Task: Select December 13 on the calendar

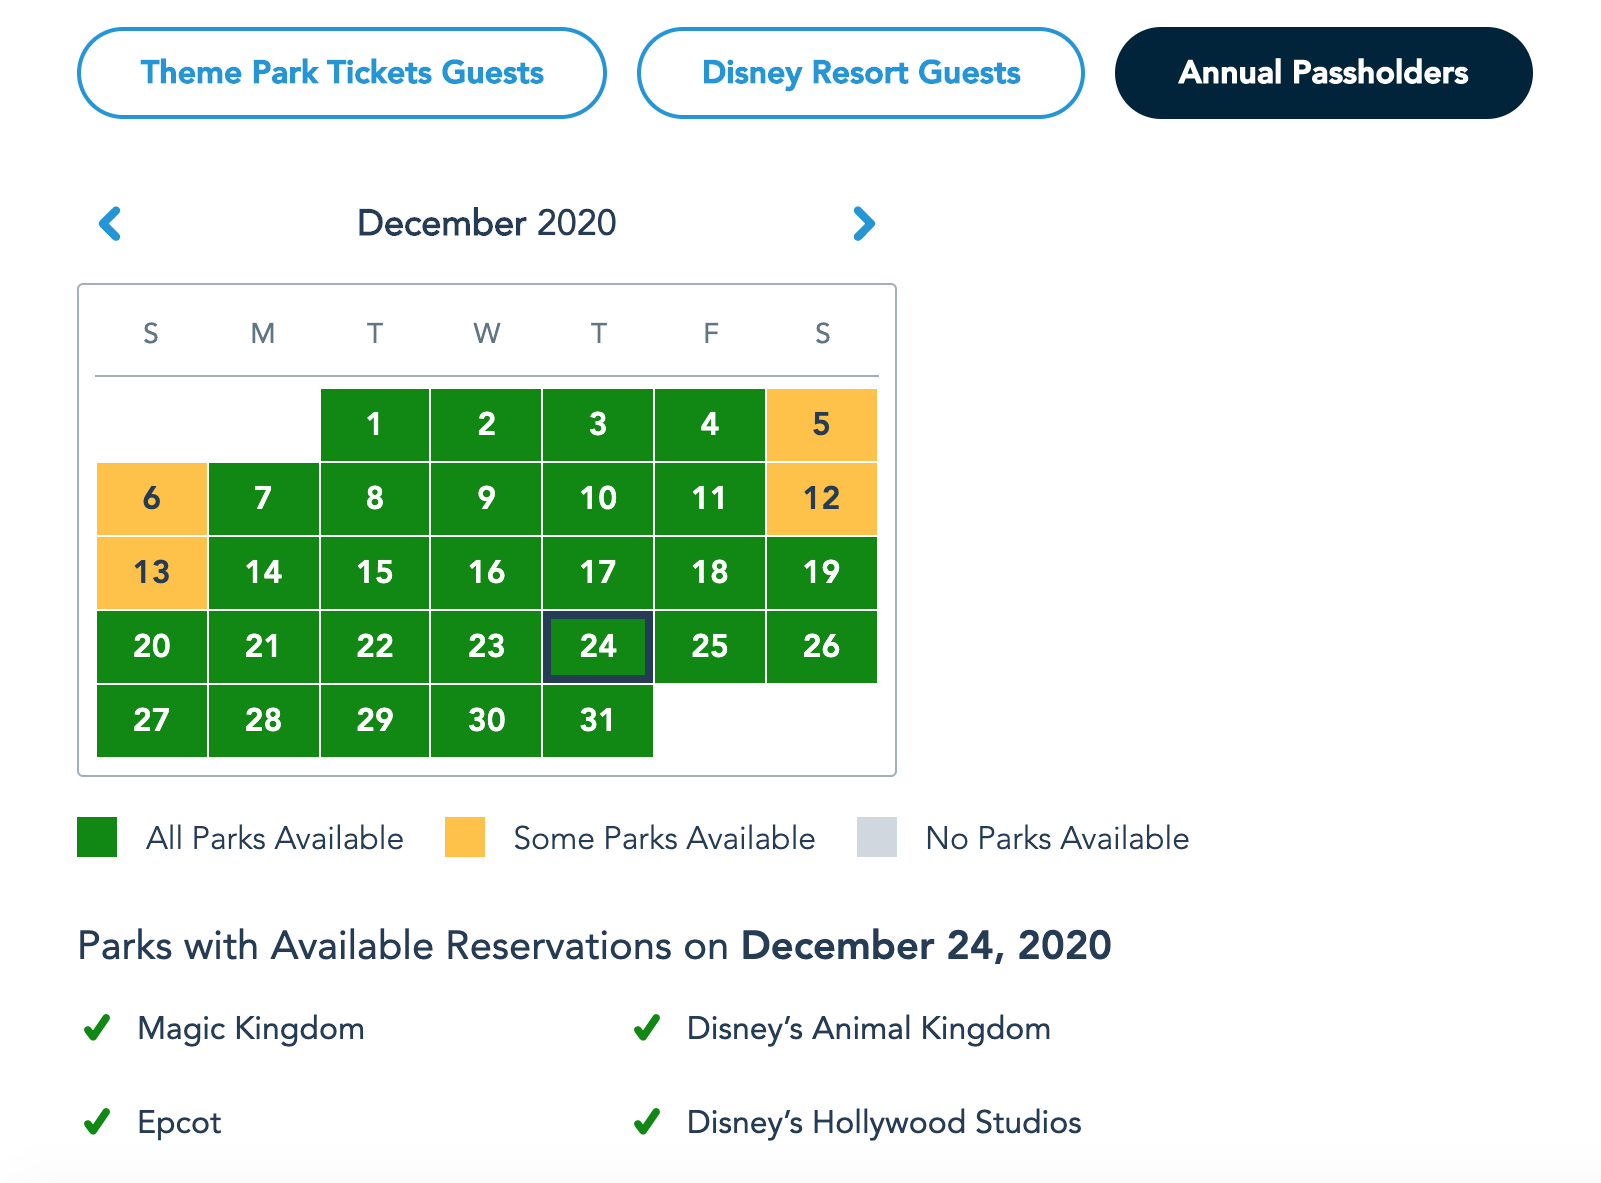Action: click(x=152, y=573)
